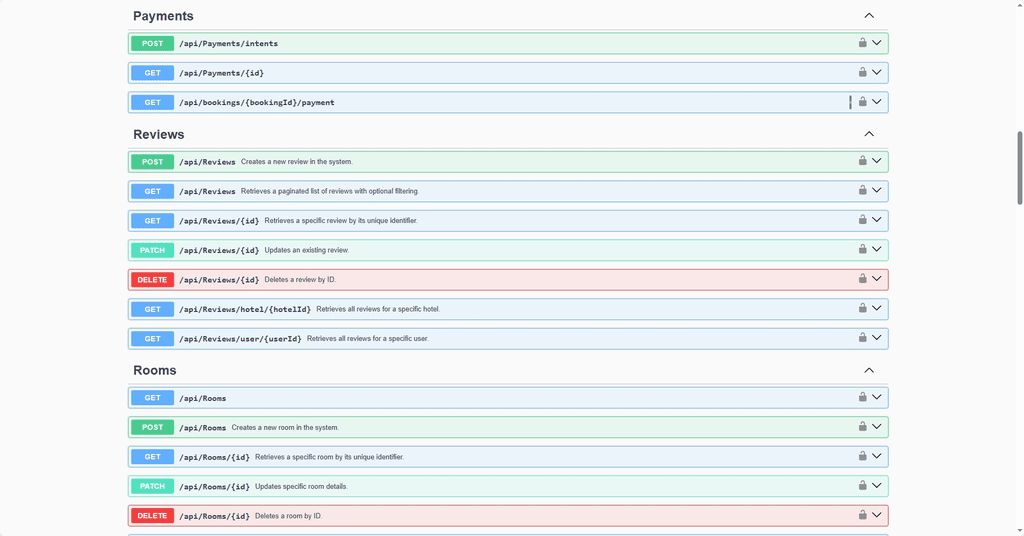This screenshot has height=536, width=1024.
Task: Click the Rooms section heading
Action: click(x=155, y=370)
